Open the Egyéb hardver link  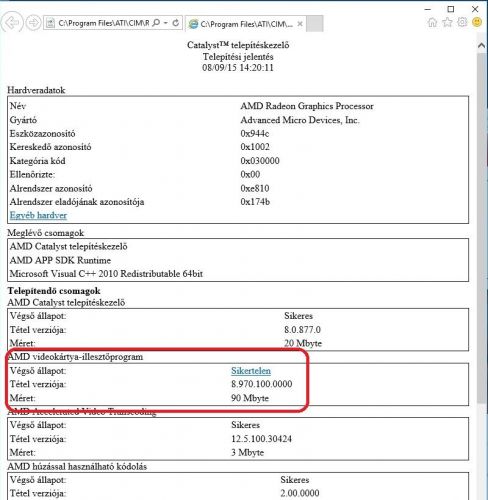(38, 215)
